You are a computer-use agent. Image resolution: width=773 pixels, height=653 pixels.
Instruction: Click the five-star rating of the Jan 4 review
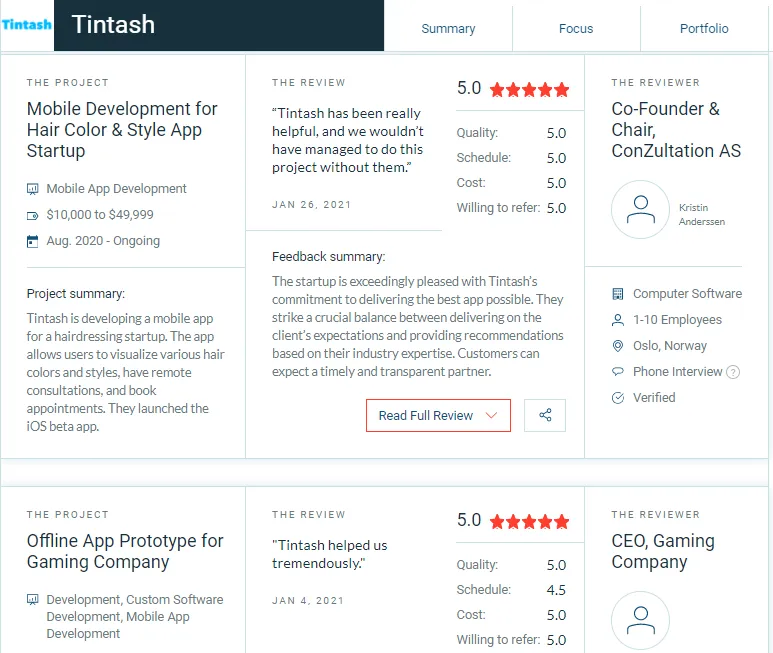coord(529,521)
